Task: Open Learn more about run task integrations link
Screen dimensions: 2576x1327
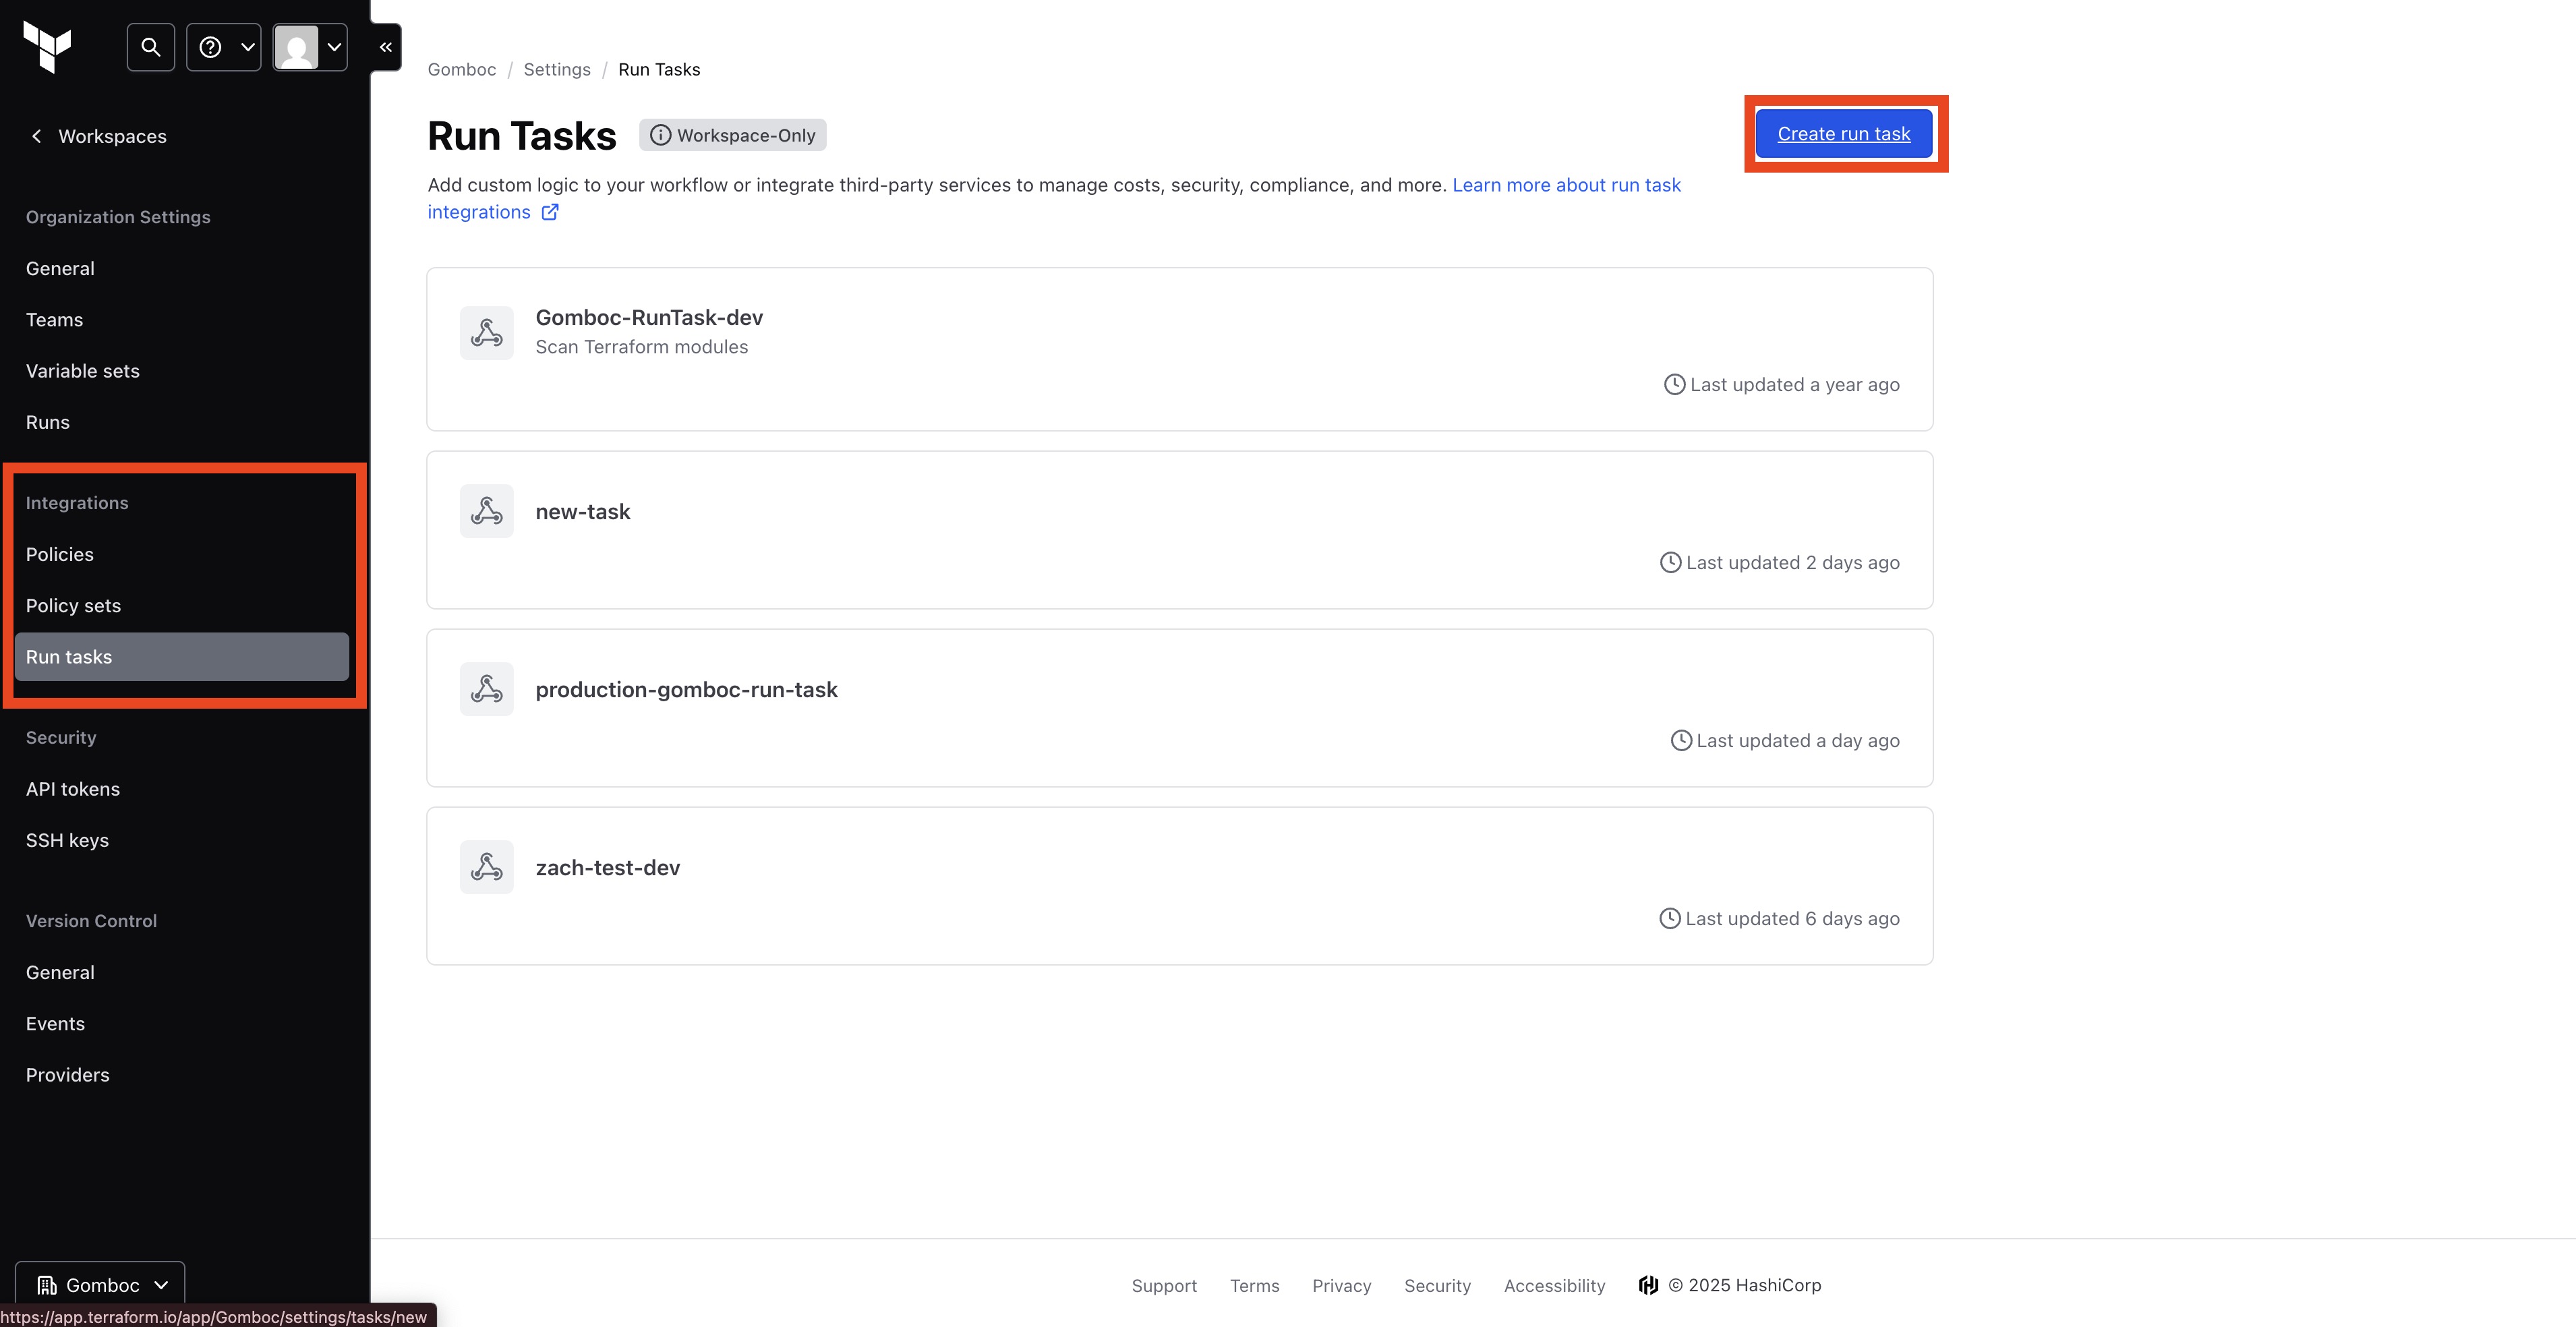Action: pyautogui.click(x=1567, y=185)
